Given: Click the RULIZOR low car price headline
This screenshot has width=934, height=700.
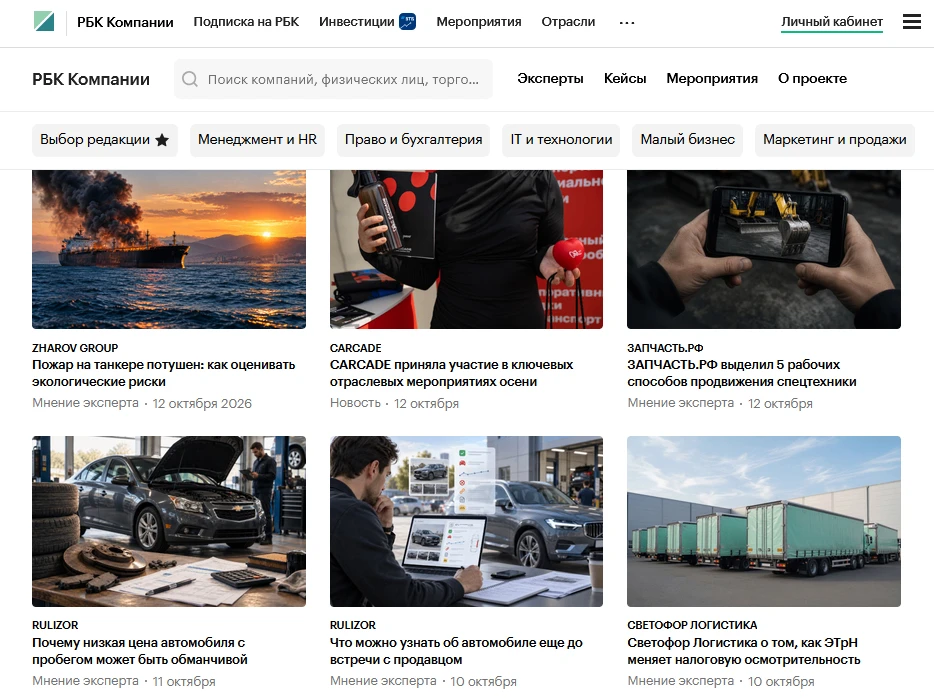Looking at the screenshot, I should coord(140,651).
